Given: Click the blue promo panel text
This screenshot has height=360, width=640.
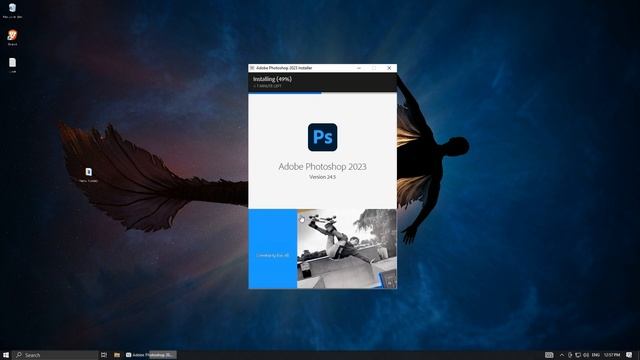Looking at the screenshot, I should [272, 256].
